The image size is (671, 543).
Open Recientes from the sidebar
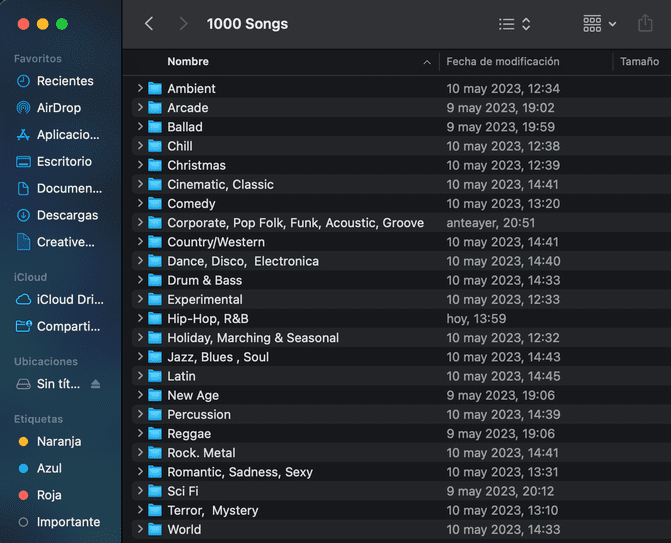click(x=65, y=81)
